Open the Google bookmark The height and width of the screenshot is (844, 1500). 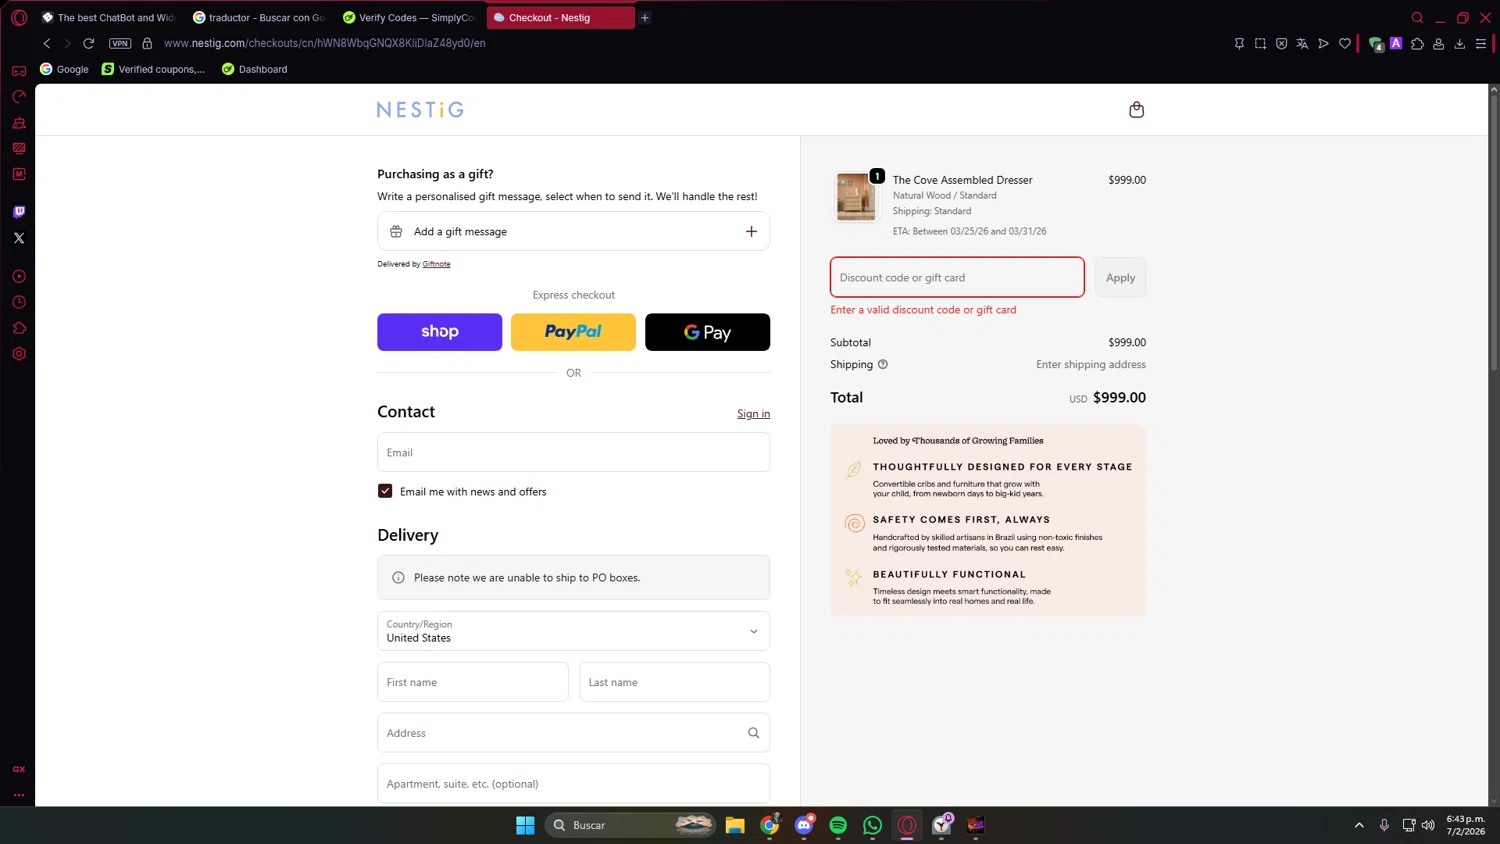pos(64,69)
